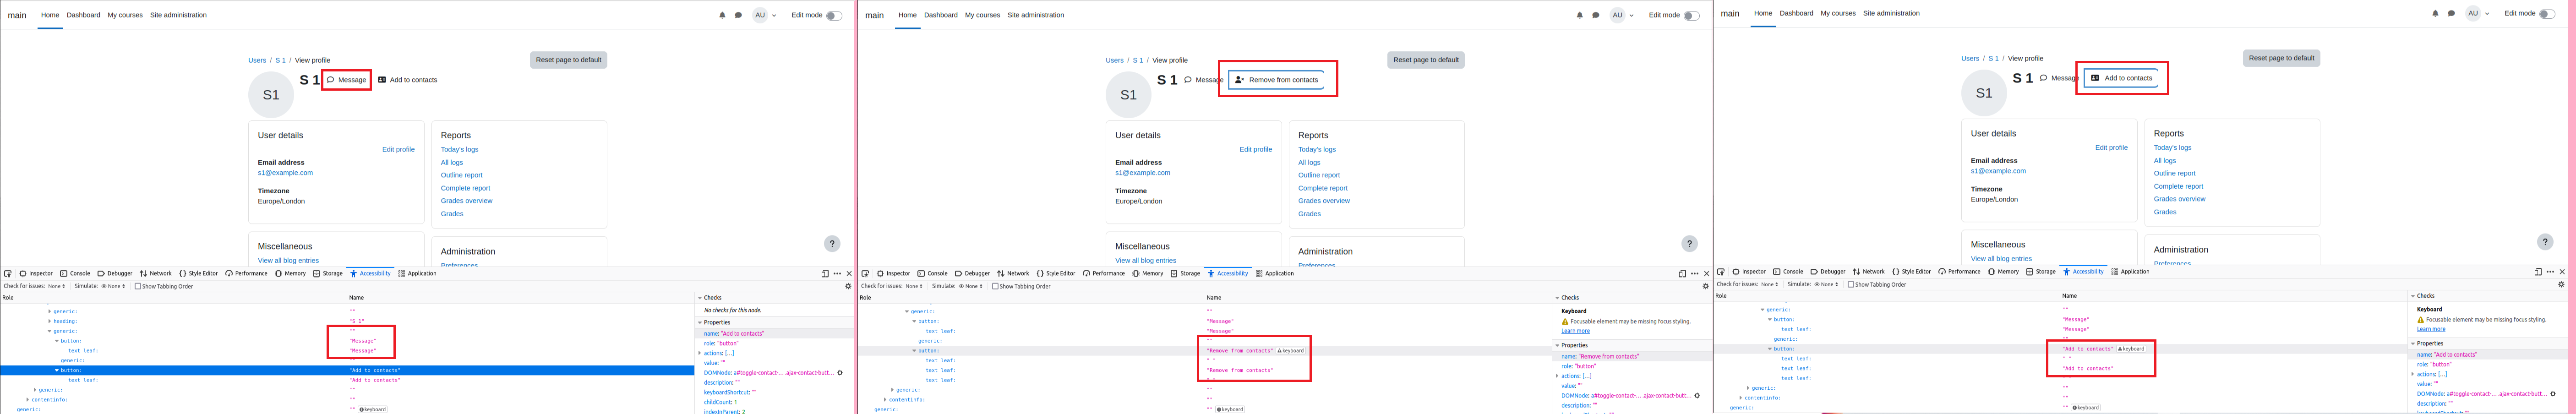Select DOMNode target icon in right screenshot properties
Screen dimensions: 2576x414
(2552, 394)
